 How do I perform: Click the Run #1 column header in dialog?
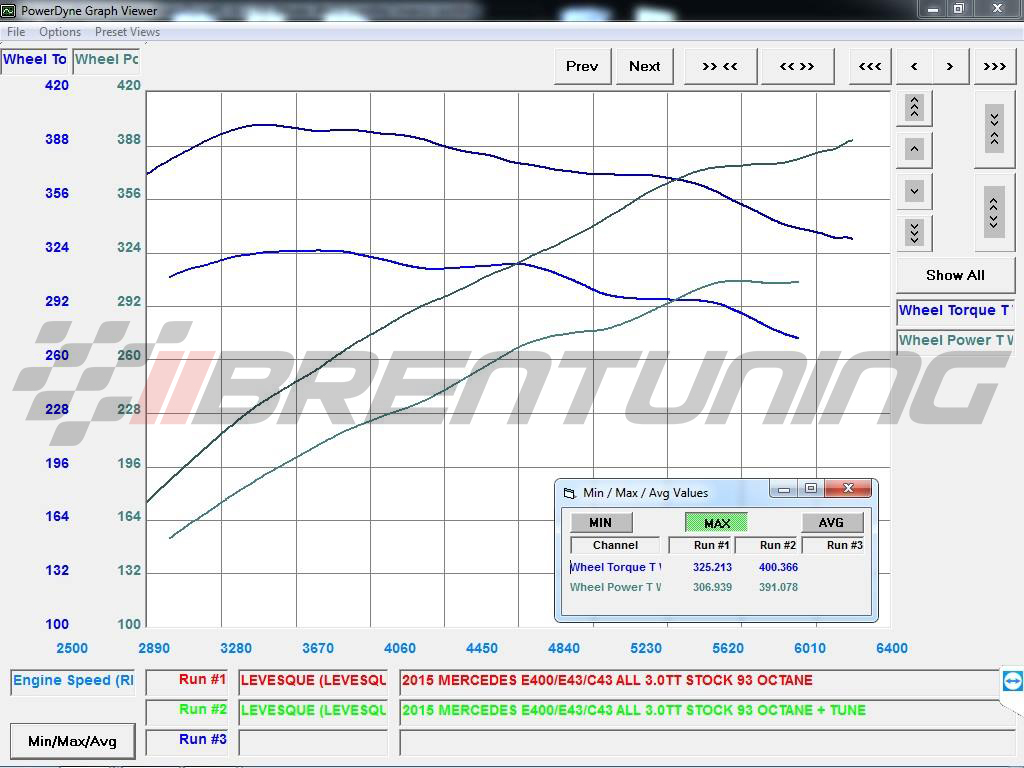pos(702,545)
